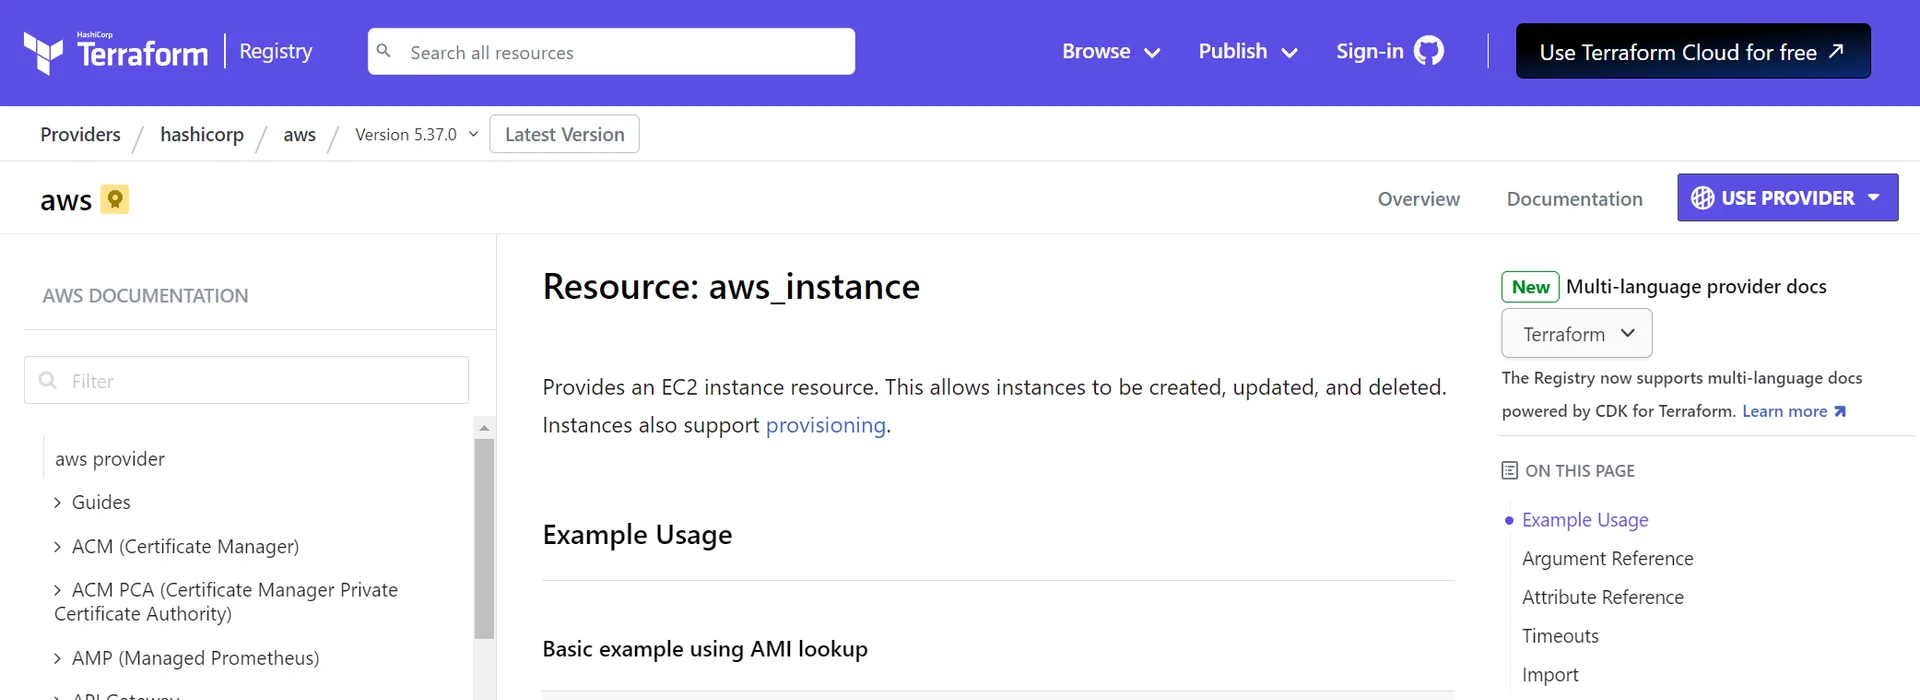Click the Latest Version button
The height and width of the screenshot is (700, 1920).
tap(564, 134)
